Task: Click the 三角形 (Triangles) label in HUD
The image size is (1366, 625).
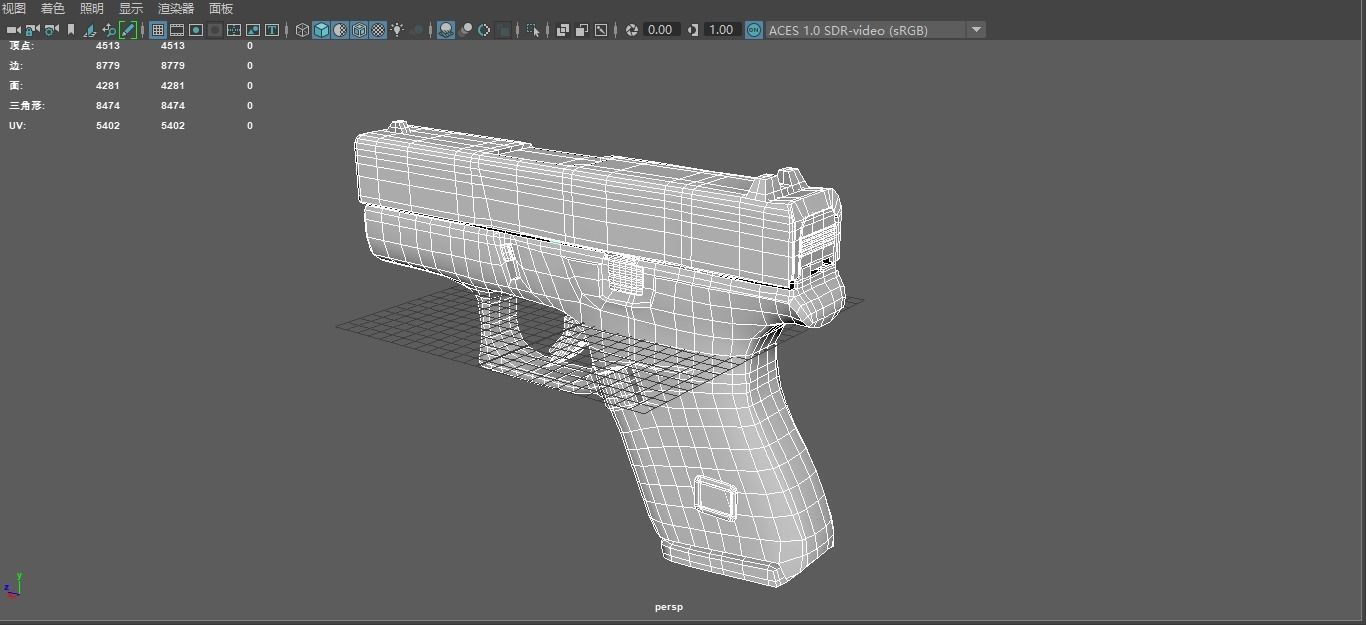Action: click(27, 105)
